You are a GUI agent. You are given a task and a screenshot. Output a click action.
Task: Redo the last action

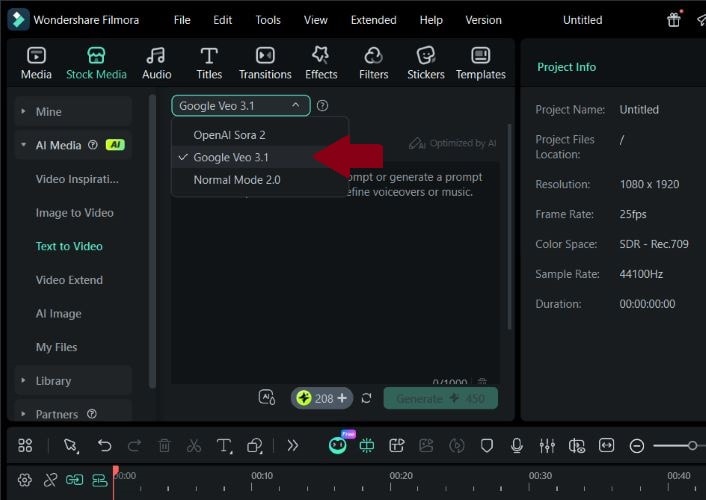click(x=134, y=445)
